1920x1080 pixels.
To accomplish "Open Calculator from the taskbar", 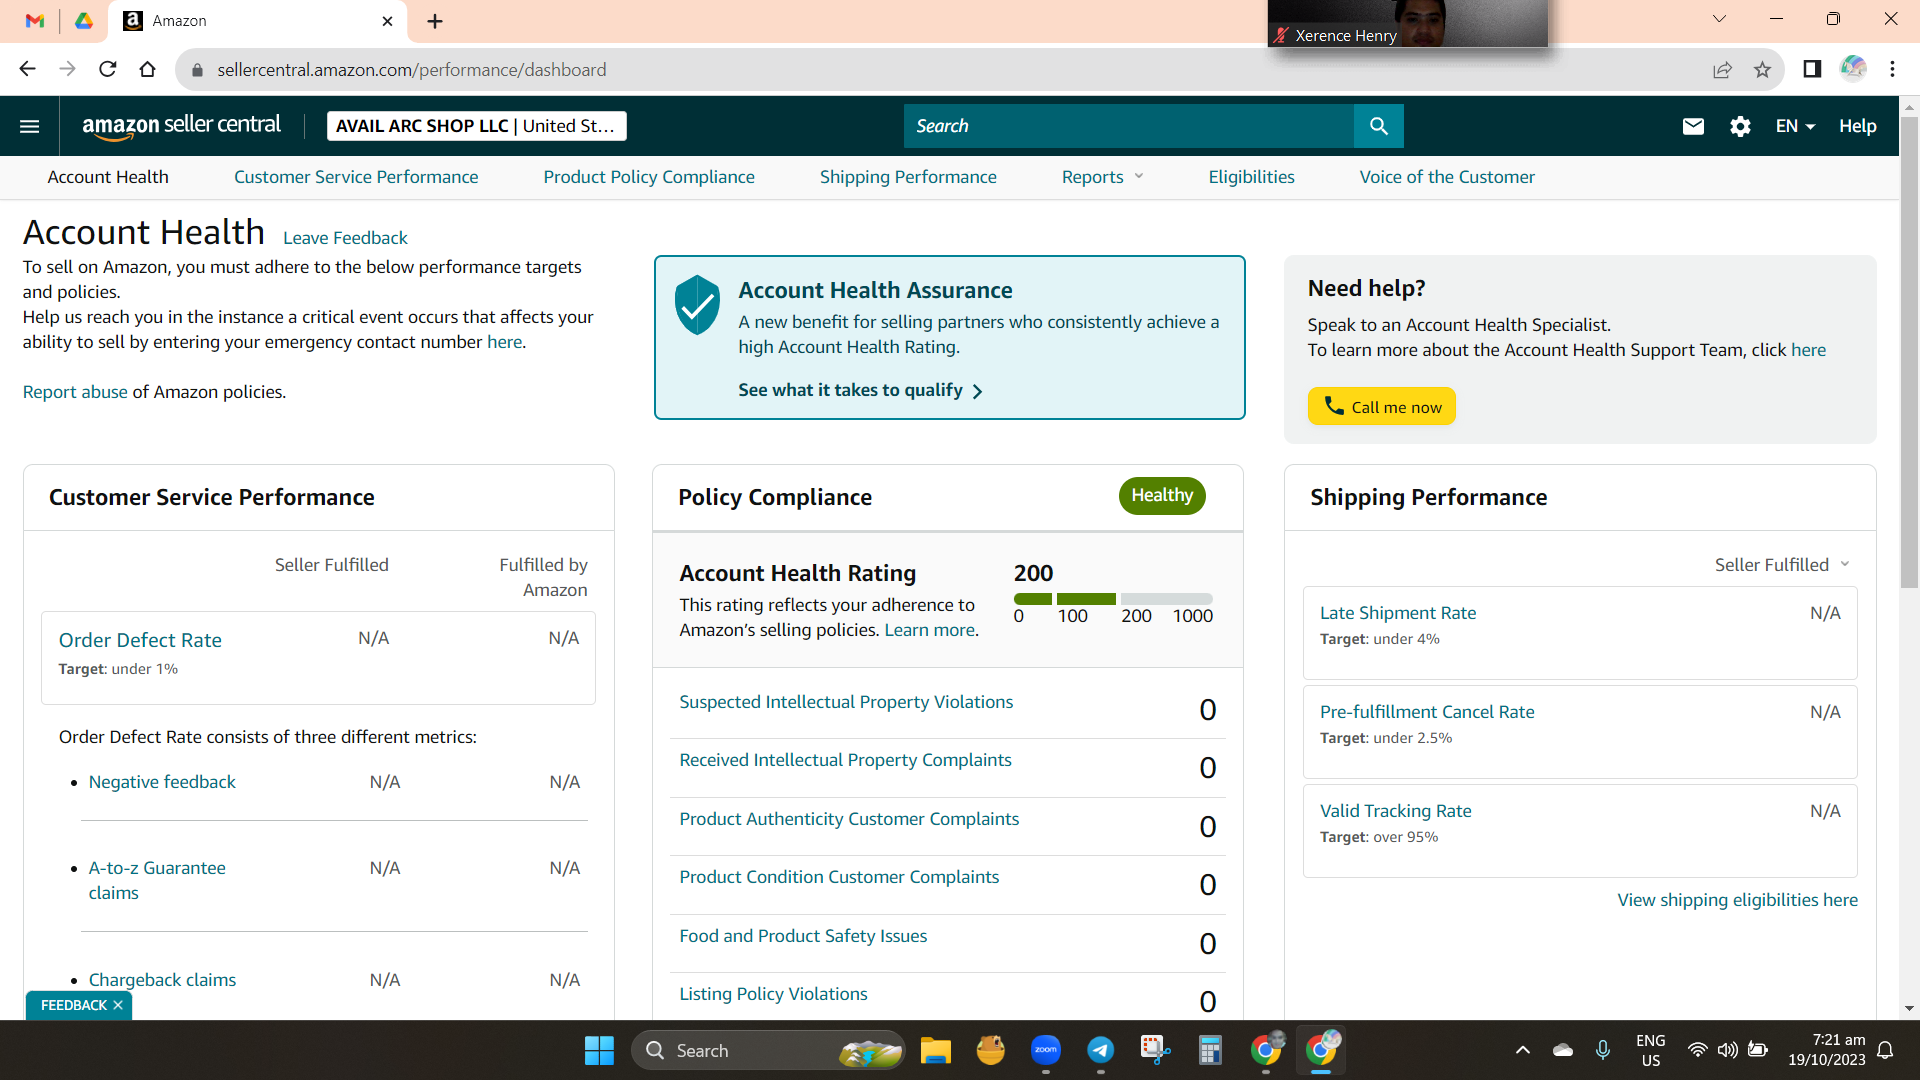I will [x=1210, y=1050].
